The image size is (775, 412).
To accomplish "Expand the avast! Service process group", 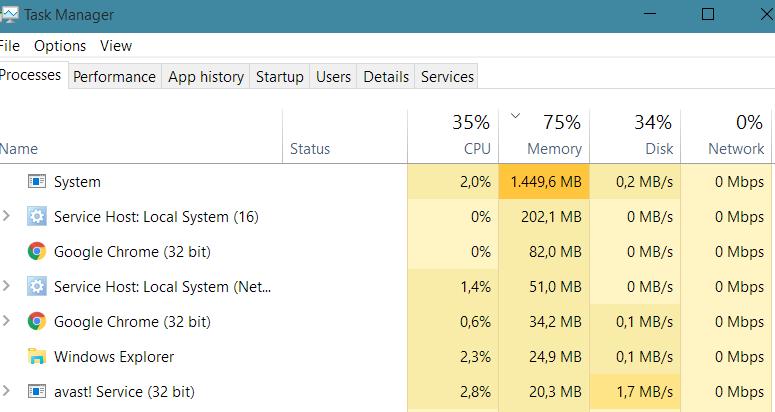I will tap(7, 391).
